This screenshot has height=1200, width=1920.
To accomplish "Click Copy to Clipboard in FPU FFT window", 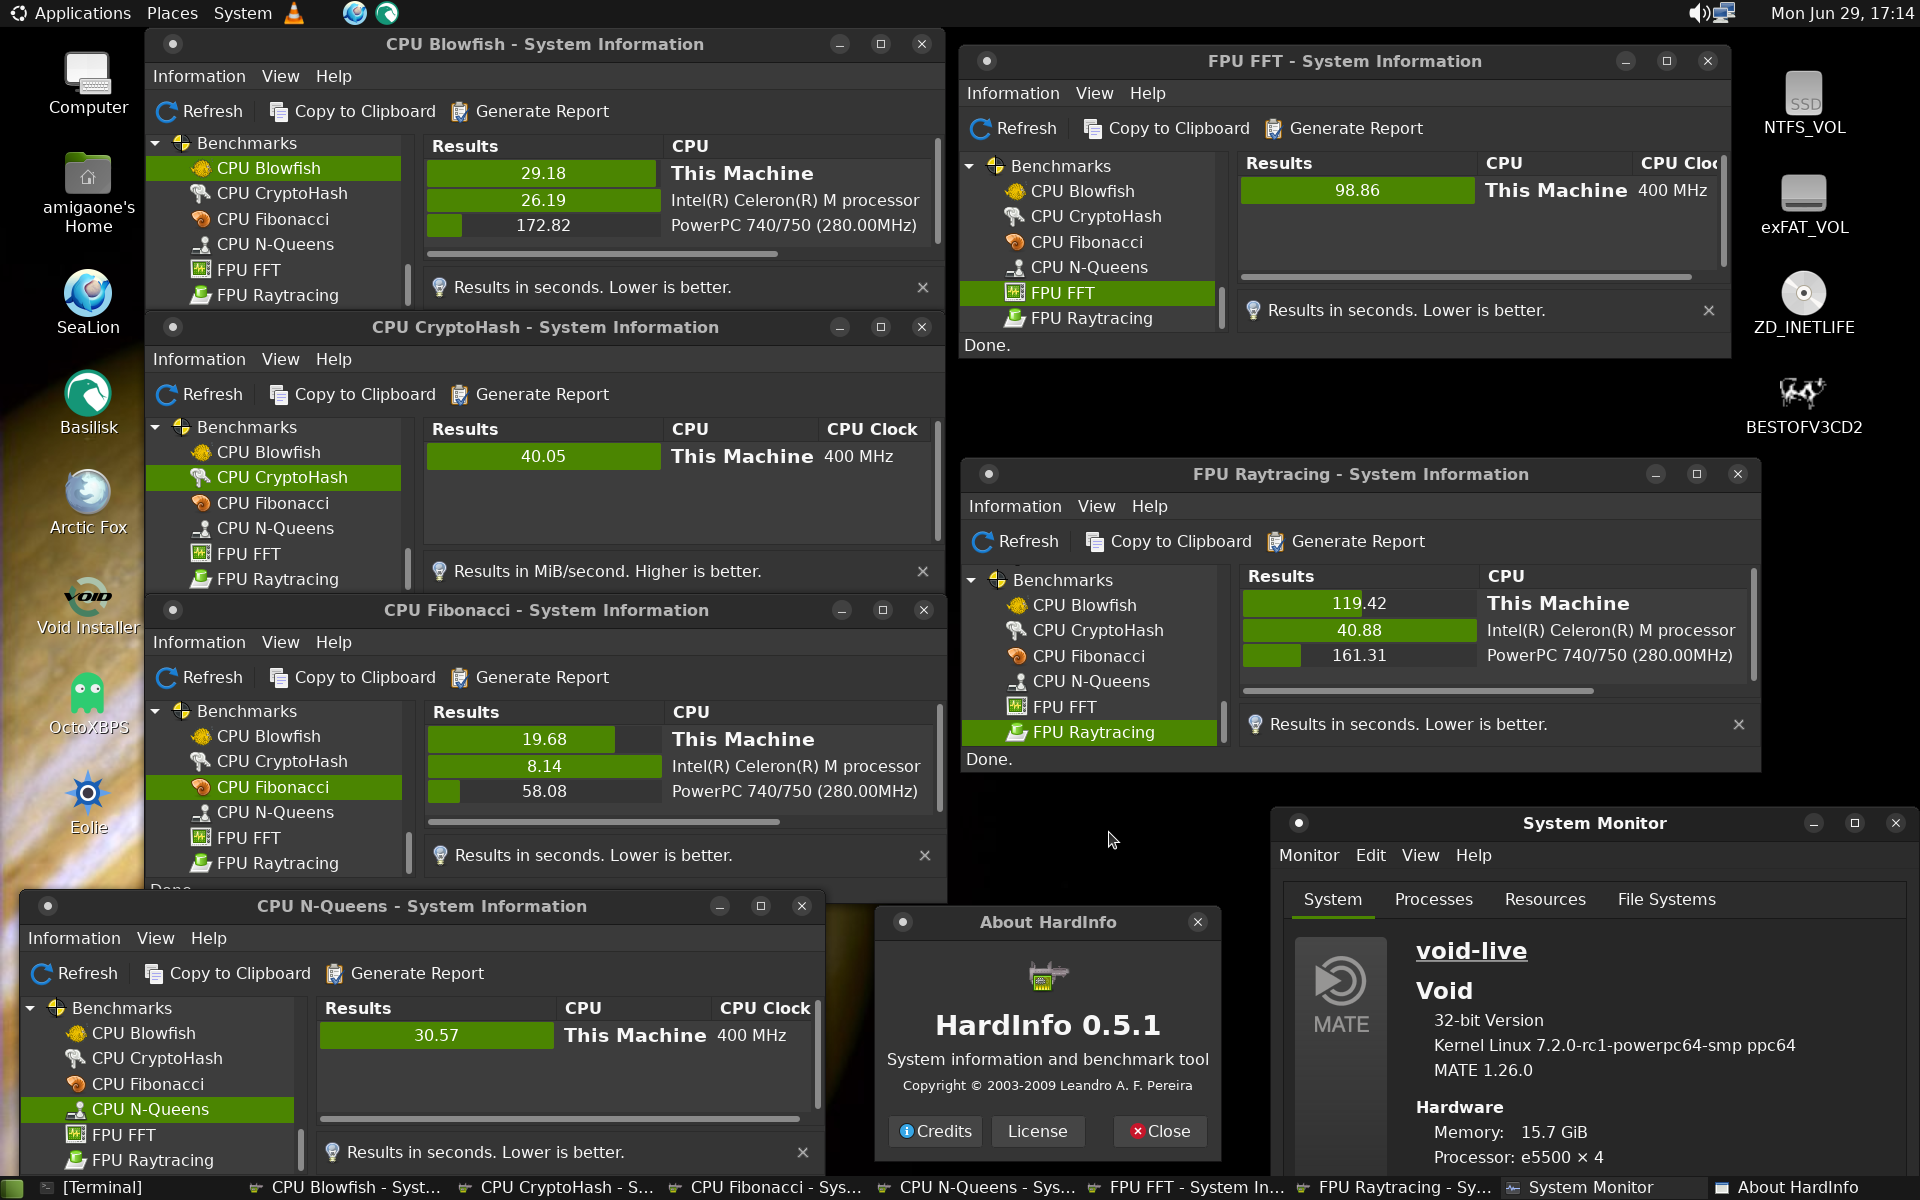I will point(1167,129).
